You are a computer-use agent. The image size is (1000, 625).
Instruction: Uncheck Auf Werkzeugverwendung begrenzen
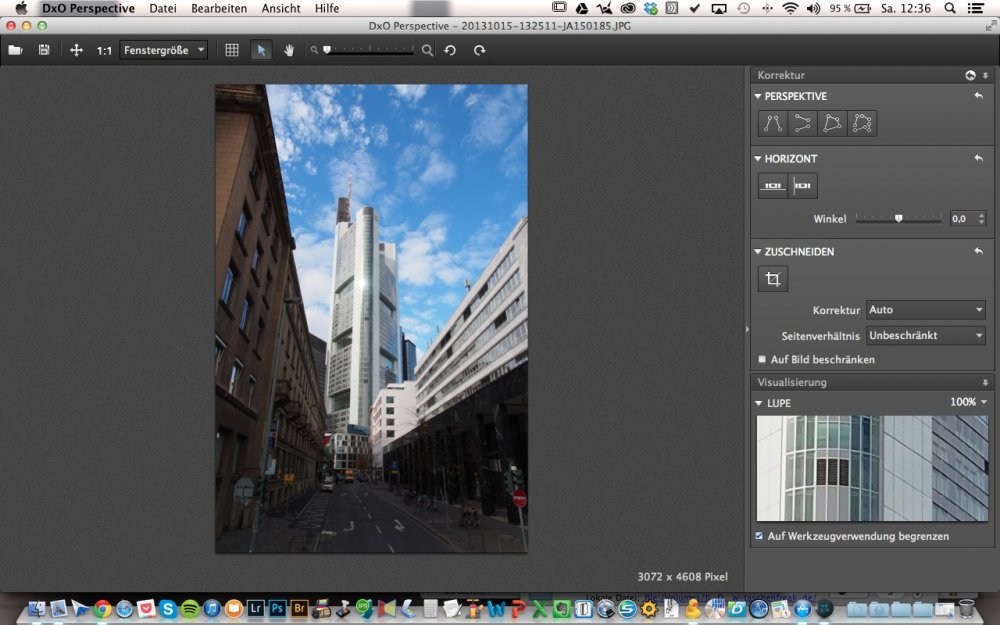tap(761, 536)
